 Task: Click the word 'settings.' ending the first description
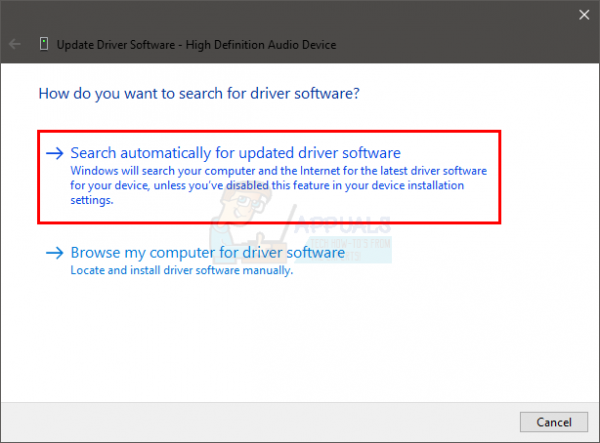[92, 200]
